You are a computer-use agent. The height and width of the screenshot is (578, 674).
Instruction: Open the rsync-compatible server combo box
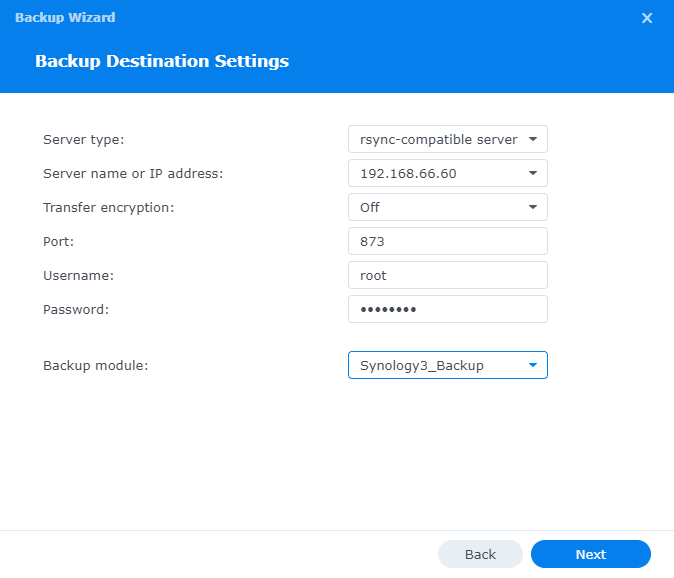[x=438, y=140]
